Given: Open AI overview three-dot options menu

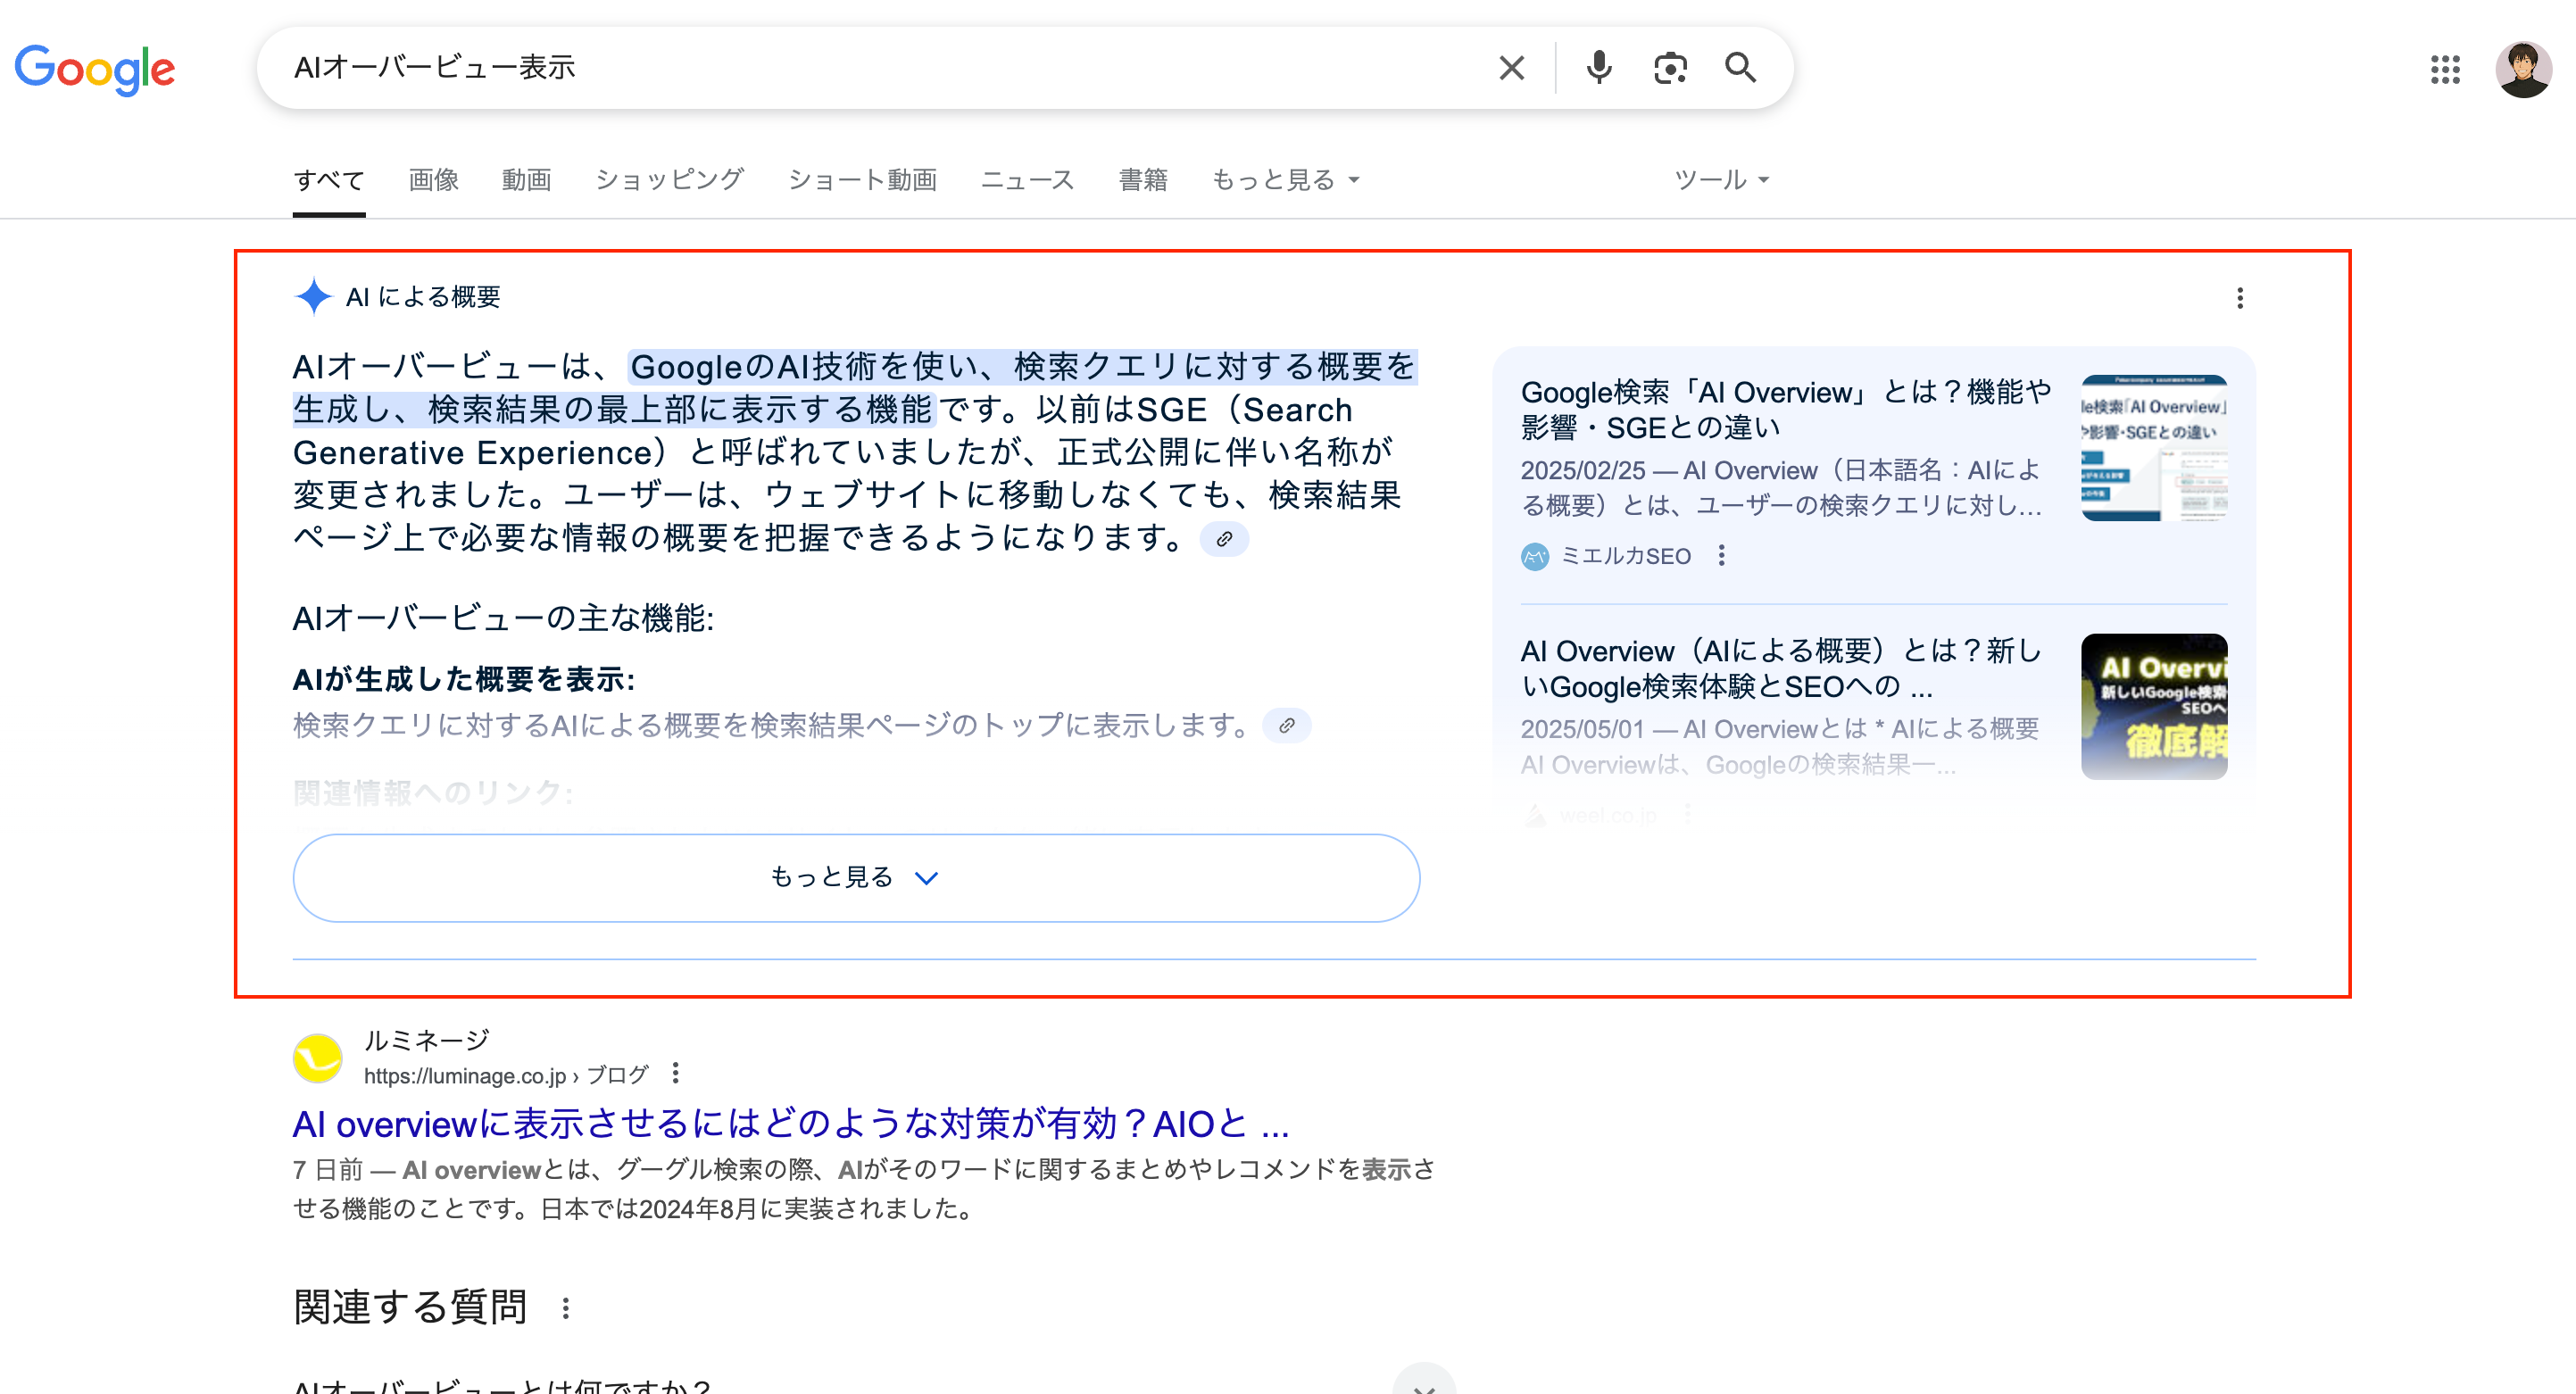Looking at the screenshot, I should pos(2240,298).
